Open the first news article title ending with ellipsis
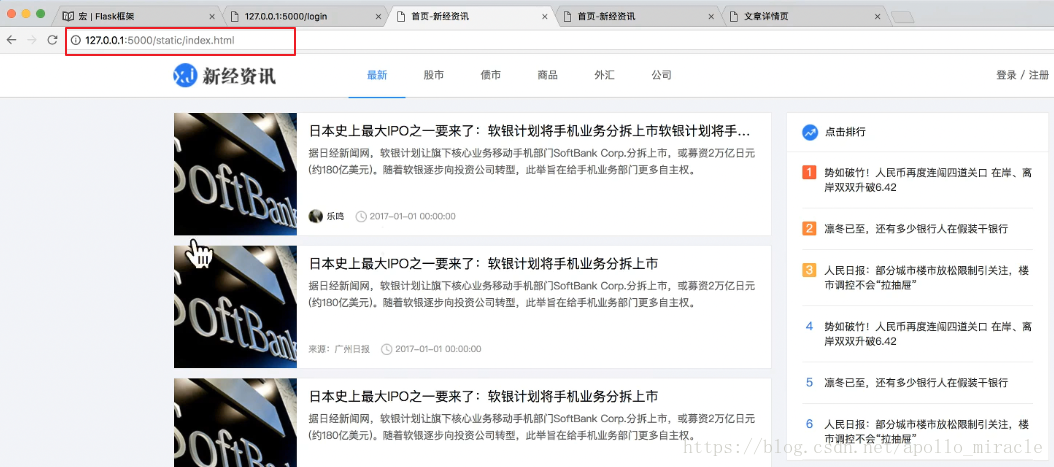Screen dimensions: 1054x467 tap(530, 130)
